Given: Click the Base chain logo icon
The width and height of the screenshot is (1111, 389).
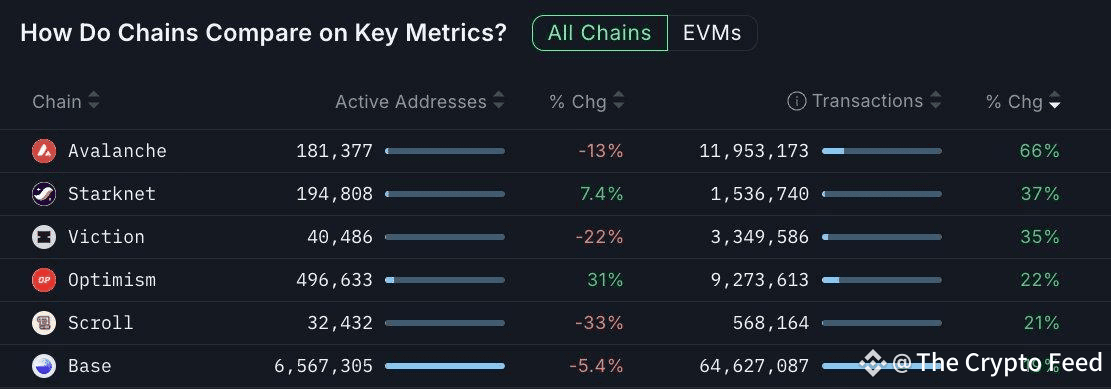Looking at the screenshot, I should point(44,366).
